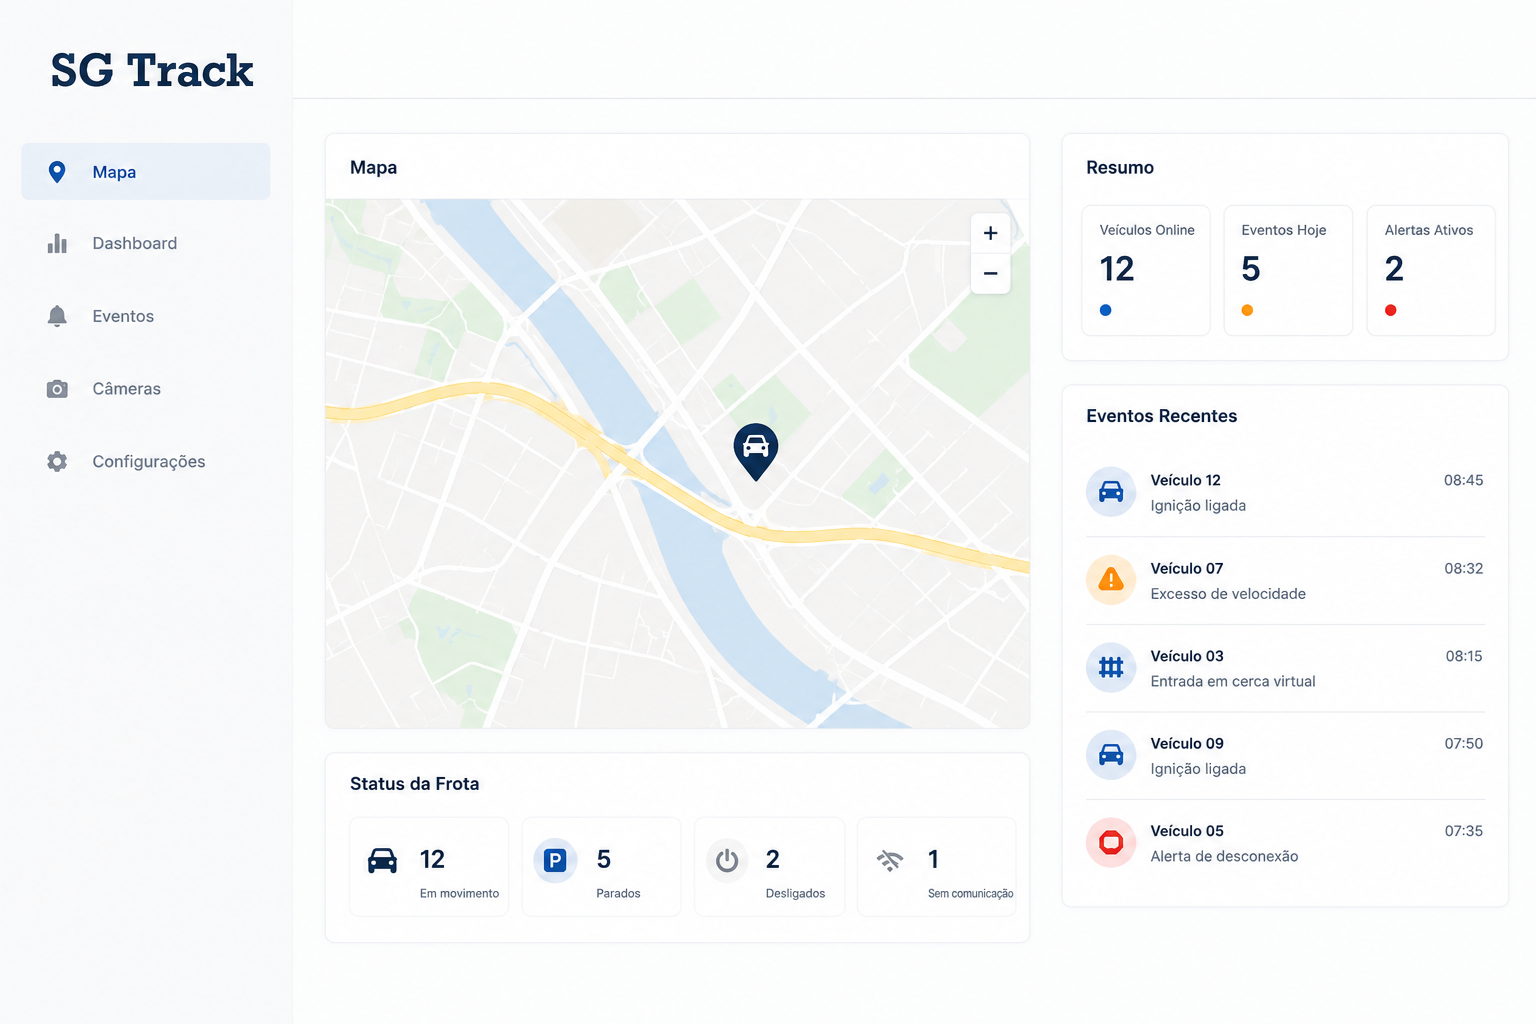Open the Mapa menu item
1536x1024 pixels.
point(146,172)
